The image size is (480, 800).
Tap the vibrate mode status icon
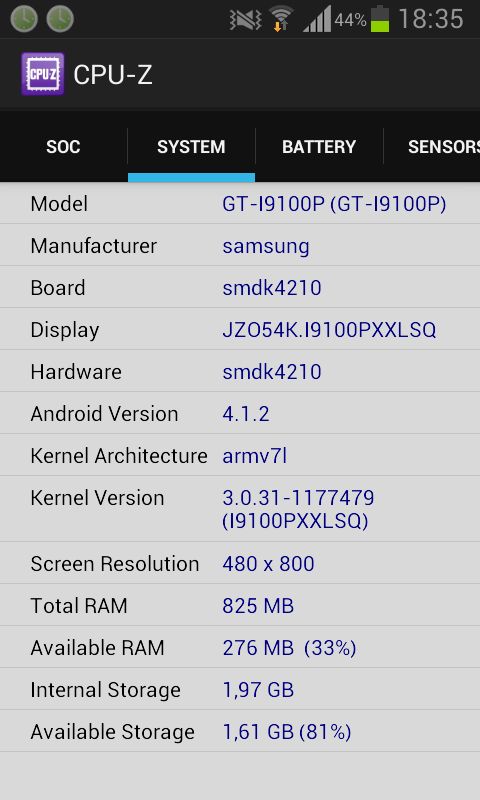click(x=245, y=20)
